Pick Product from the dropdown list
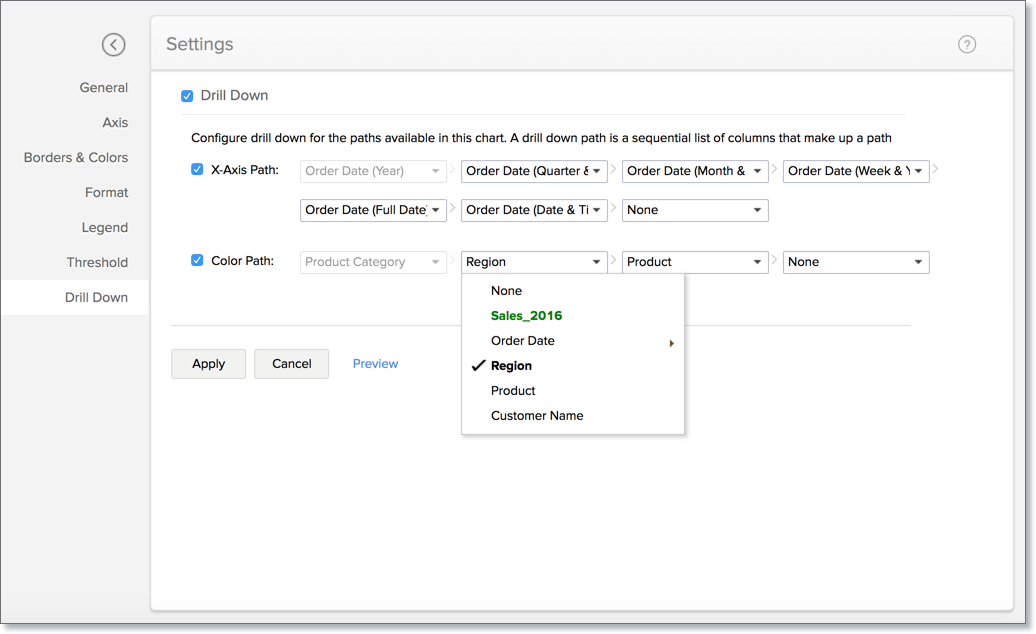1036x634 pixels. pos(513,391)
